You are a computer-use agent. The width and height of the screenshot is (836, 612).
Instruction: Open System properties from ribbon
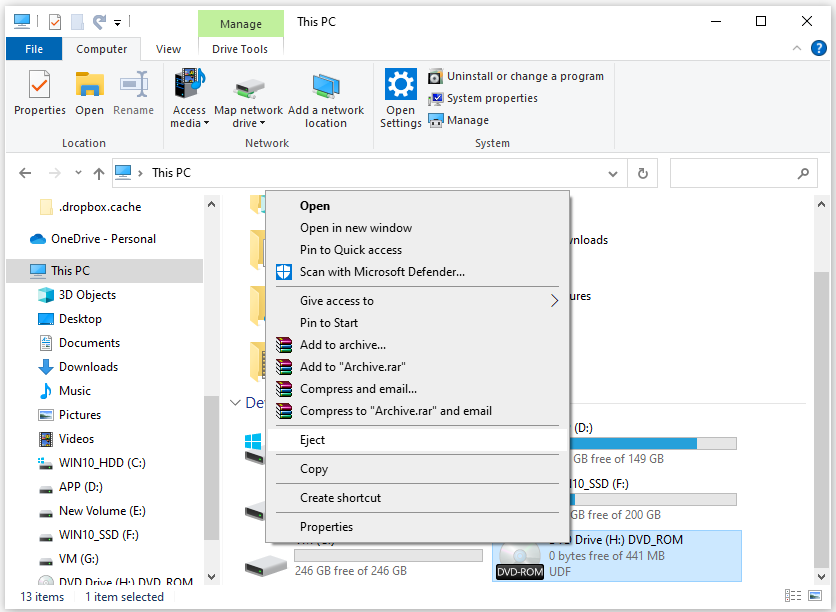tap(483, 98)
